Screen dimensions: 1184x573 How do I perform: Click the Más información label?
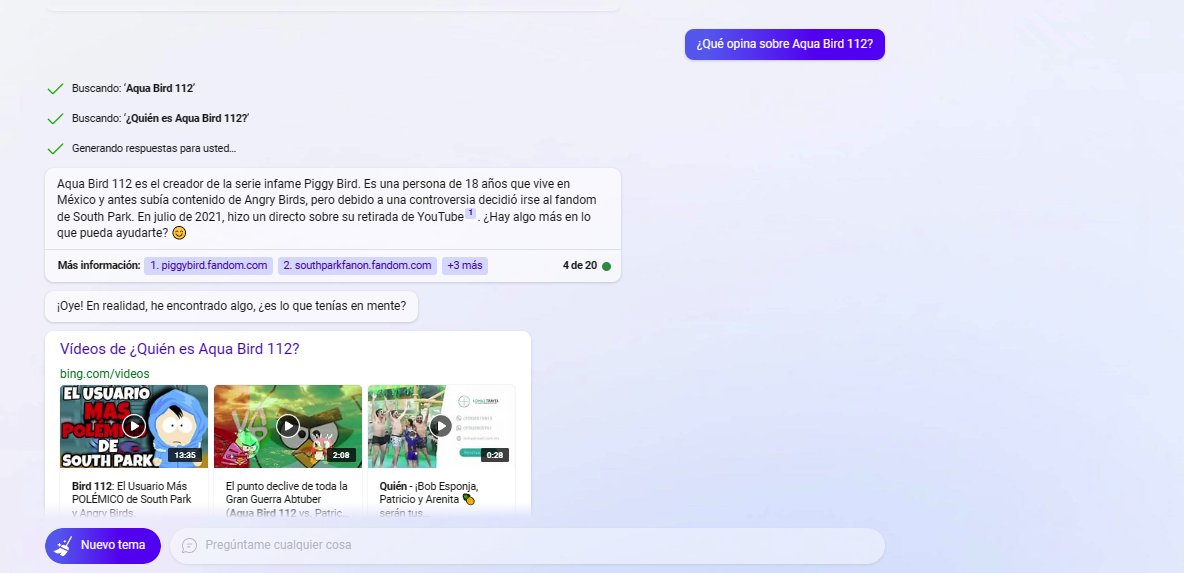99,266
